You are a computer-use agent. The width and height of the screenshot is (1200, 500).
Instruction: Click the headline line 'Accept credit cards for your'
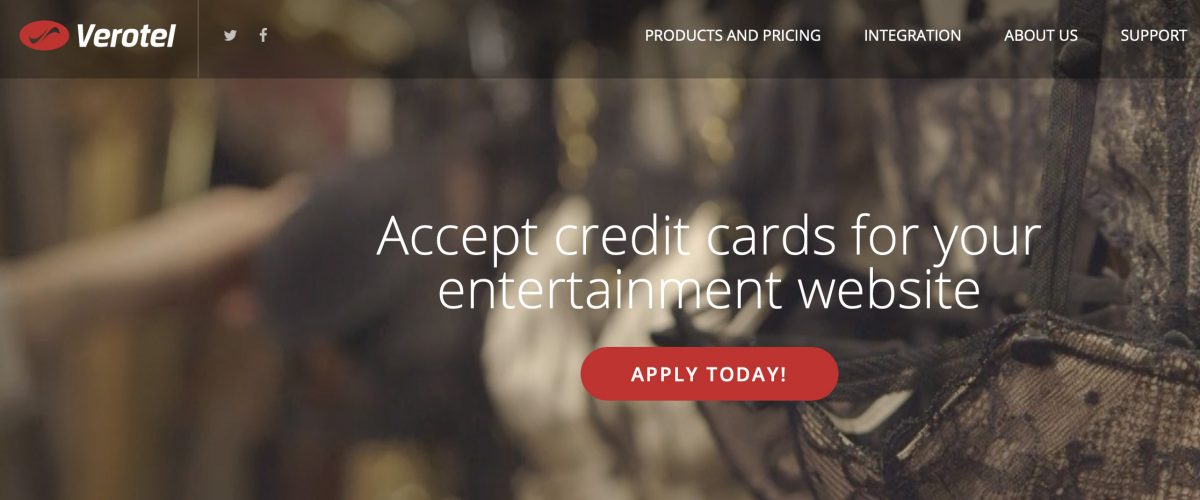(x=709, y=238)
